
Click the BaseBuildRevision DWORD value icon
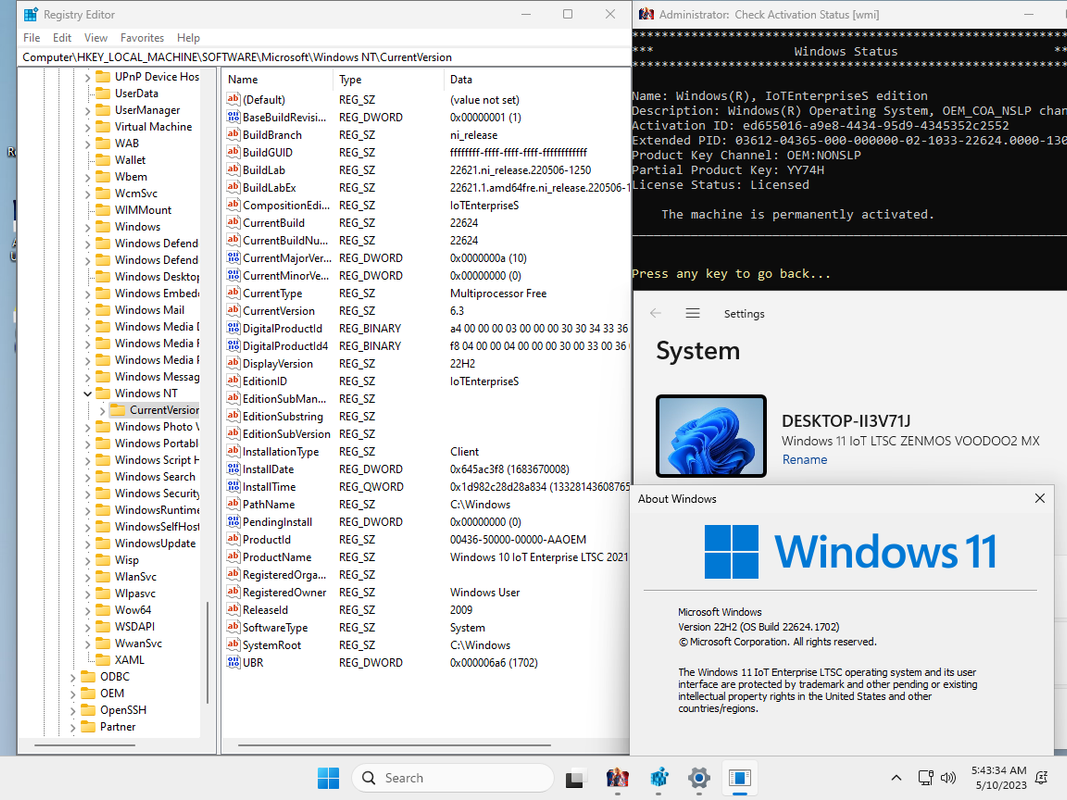[x=233, y=117]
